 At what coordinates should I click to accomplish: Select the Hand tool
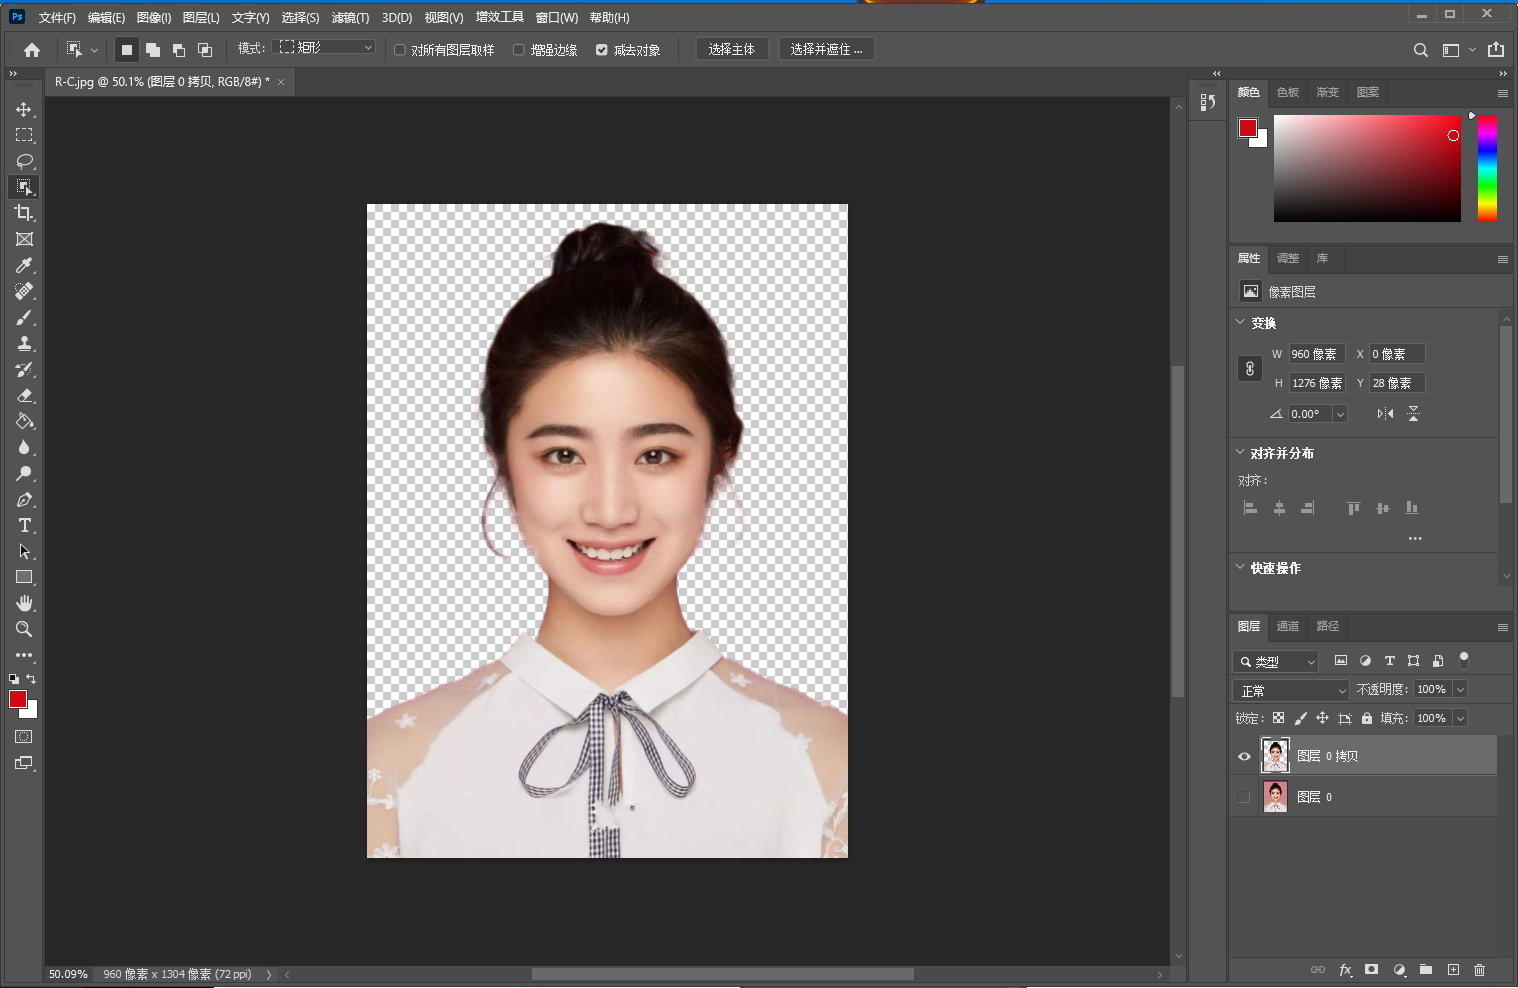[24, 603]
